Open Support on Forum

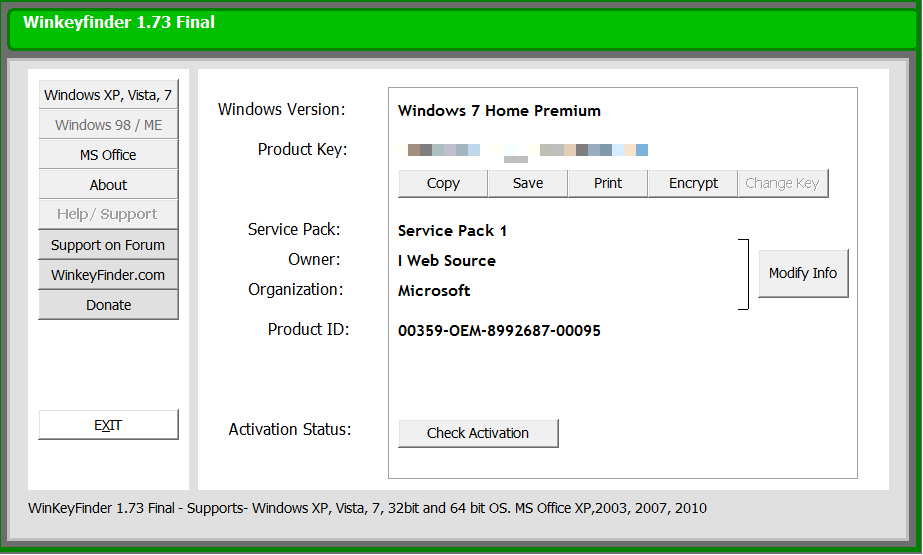(x=108, y=245)
